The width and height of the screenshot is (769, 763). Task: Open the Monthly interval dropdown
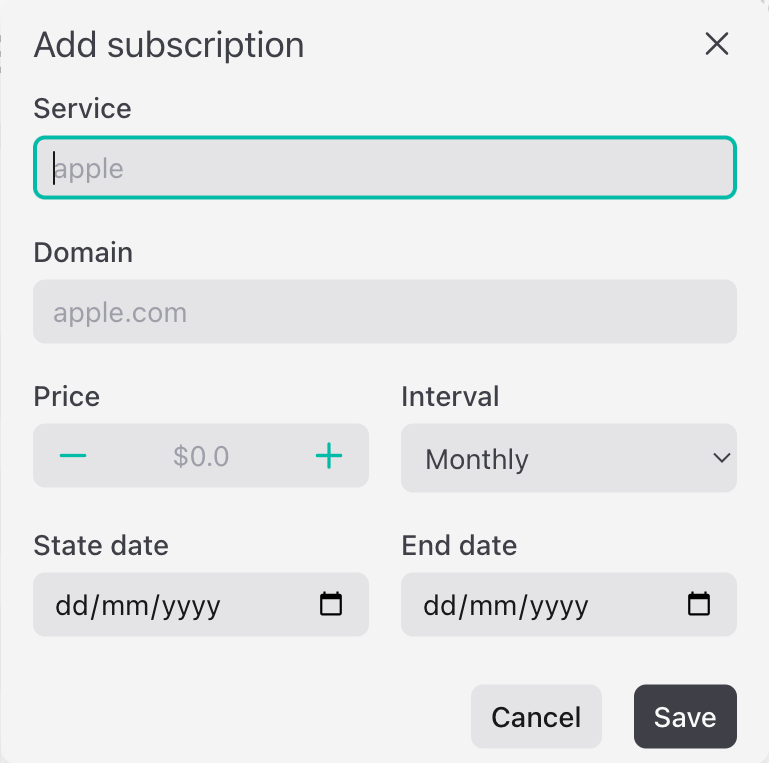pyautogui.click(x=569, y=458)
